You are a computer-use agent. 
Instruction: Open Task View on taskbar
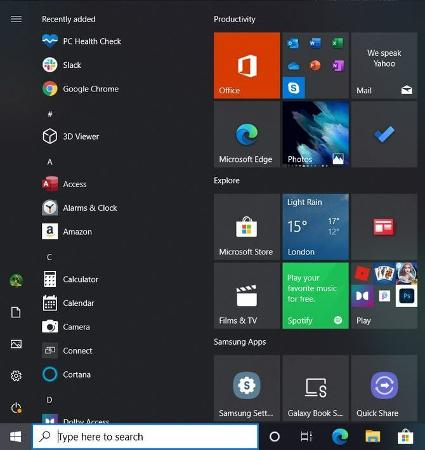click(x=306, y=437)
